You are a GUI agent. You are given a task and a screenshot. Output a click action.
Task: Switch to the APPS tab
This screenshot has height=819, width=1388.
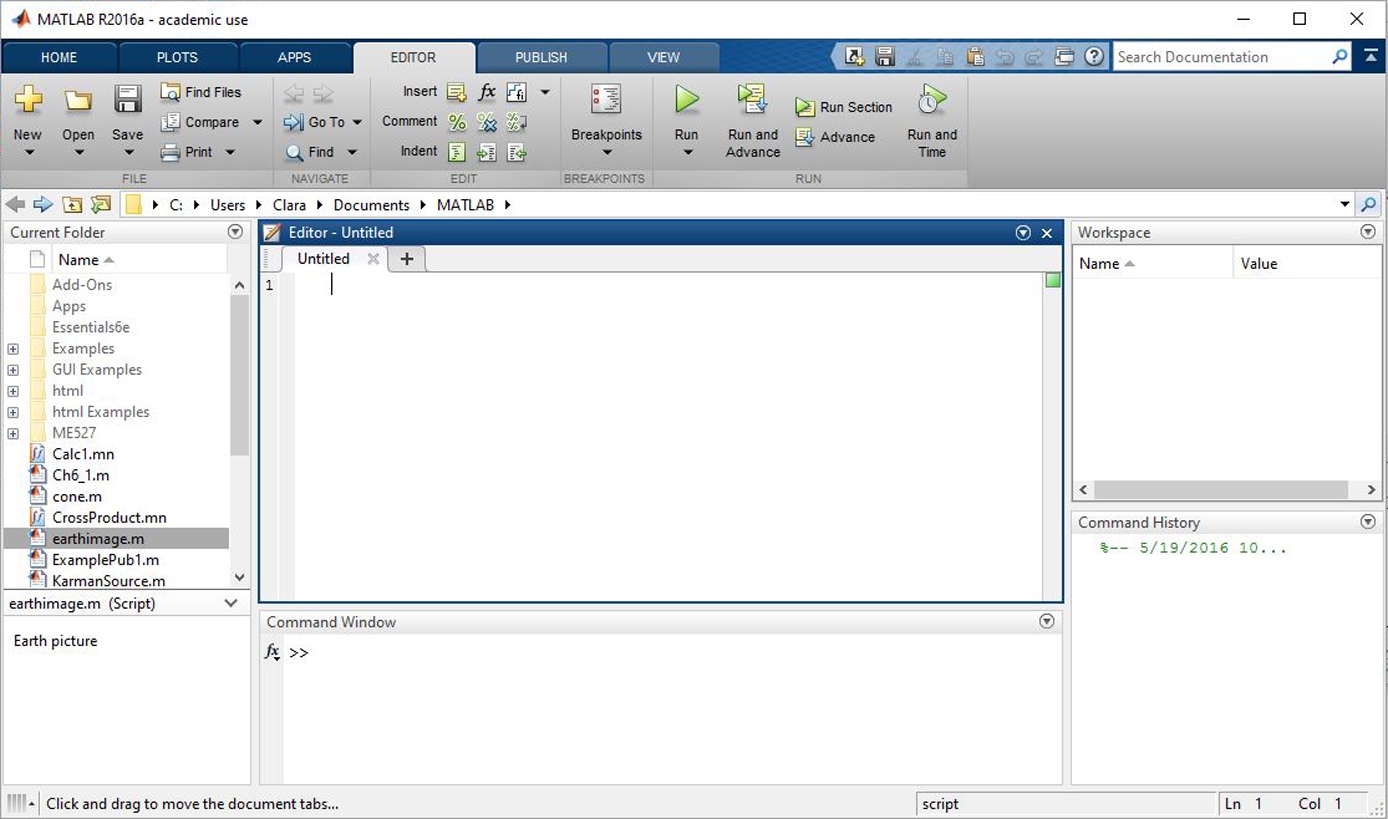click(294, 57)
